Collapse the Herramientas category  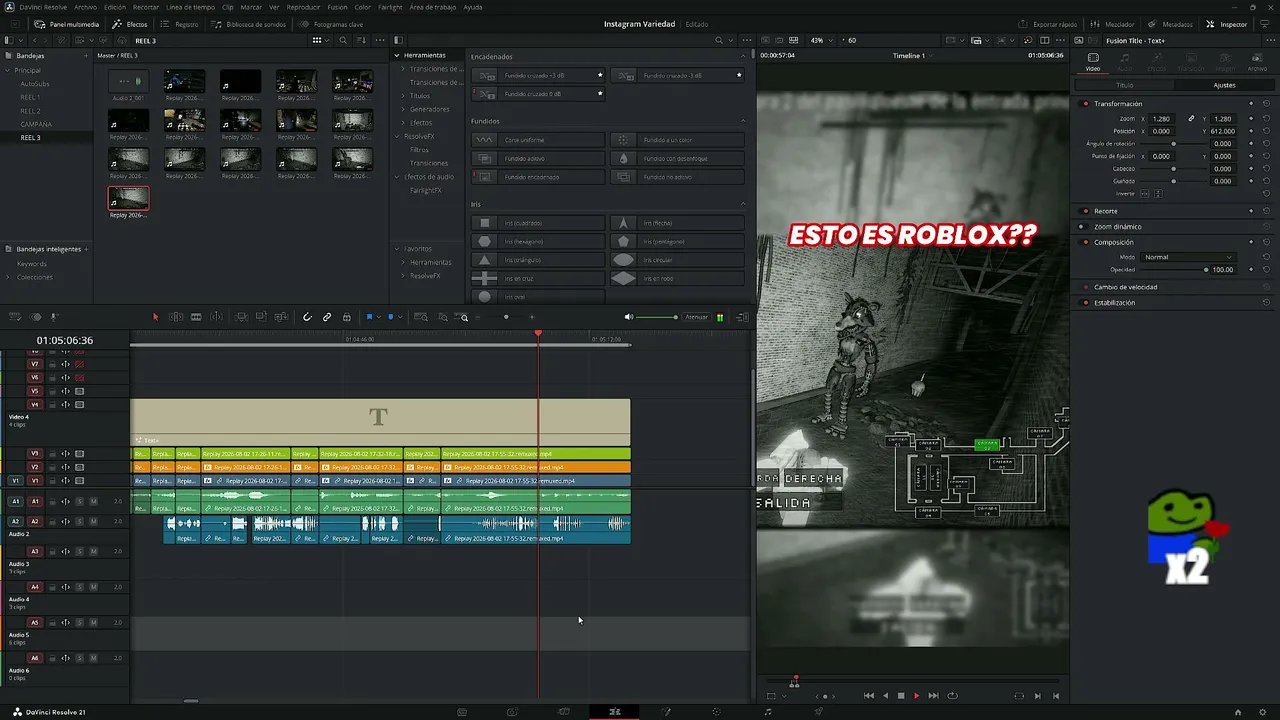tap(397, 55)
